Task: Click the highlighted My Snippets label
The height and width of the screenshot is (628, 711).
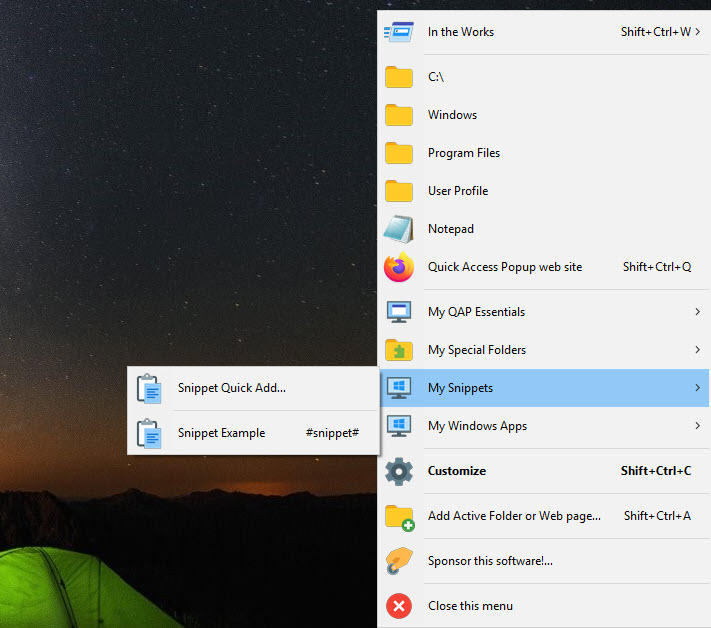Action: tap(460, 388)
